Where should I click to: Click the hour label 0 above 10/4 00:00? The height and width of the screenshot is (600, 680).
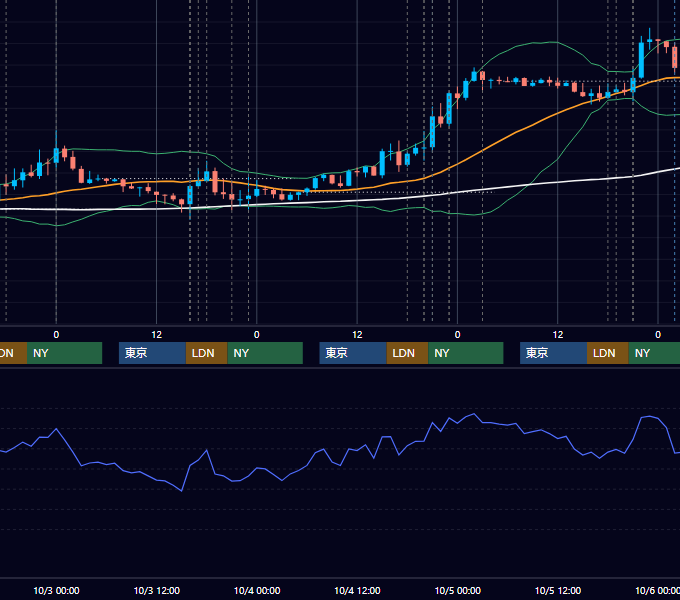pos(257,335)
